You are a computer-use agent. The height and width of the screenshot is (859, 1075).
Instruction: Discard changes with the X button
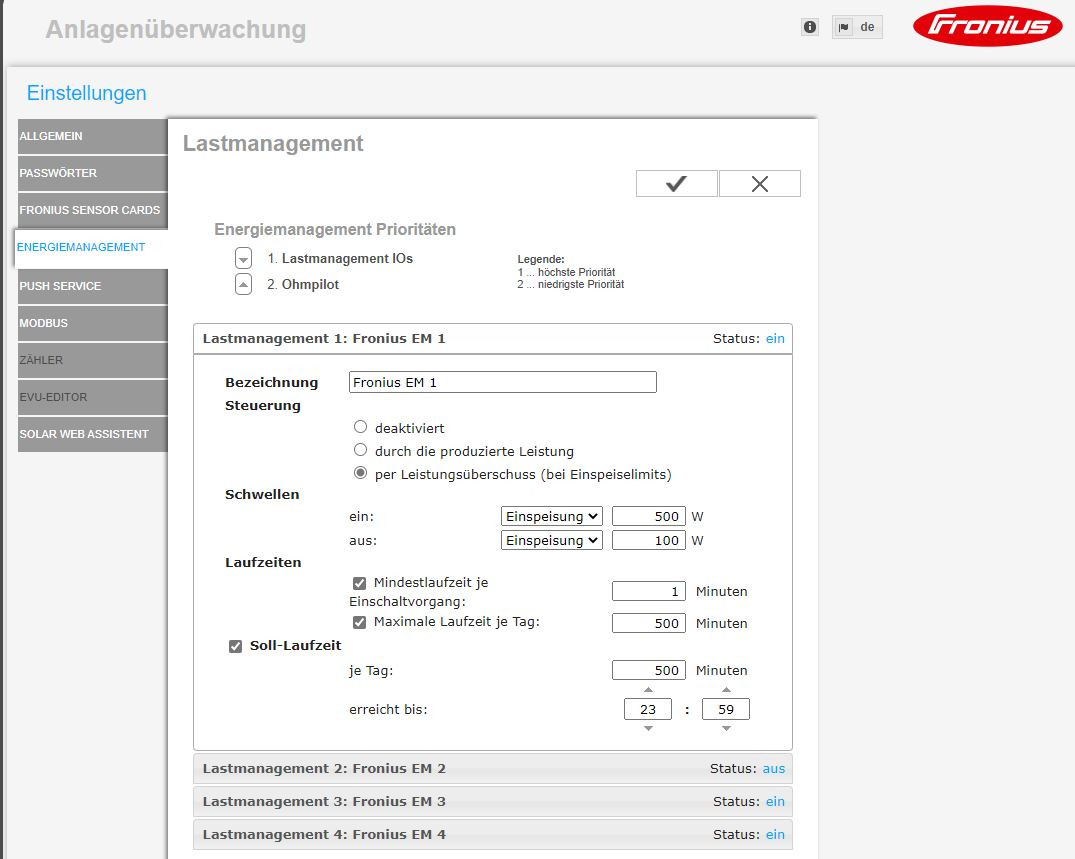pos(760,184)
